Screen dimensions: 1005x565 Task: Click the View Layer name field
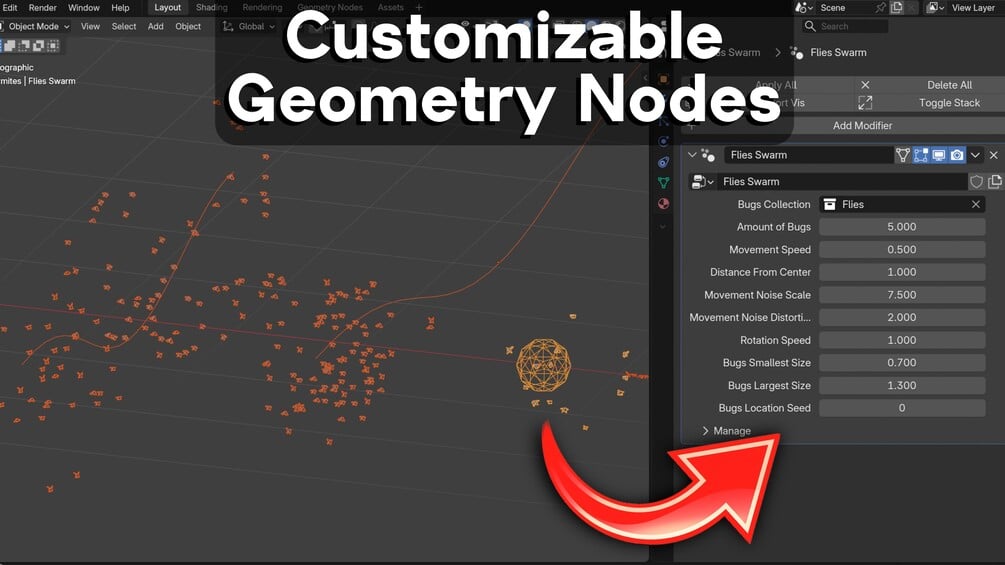coord(974,8)
